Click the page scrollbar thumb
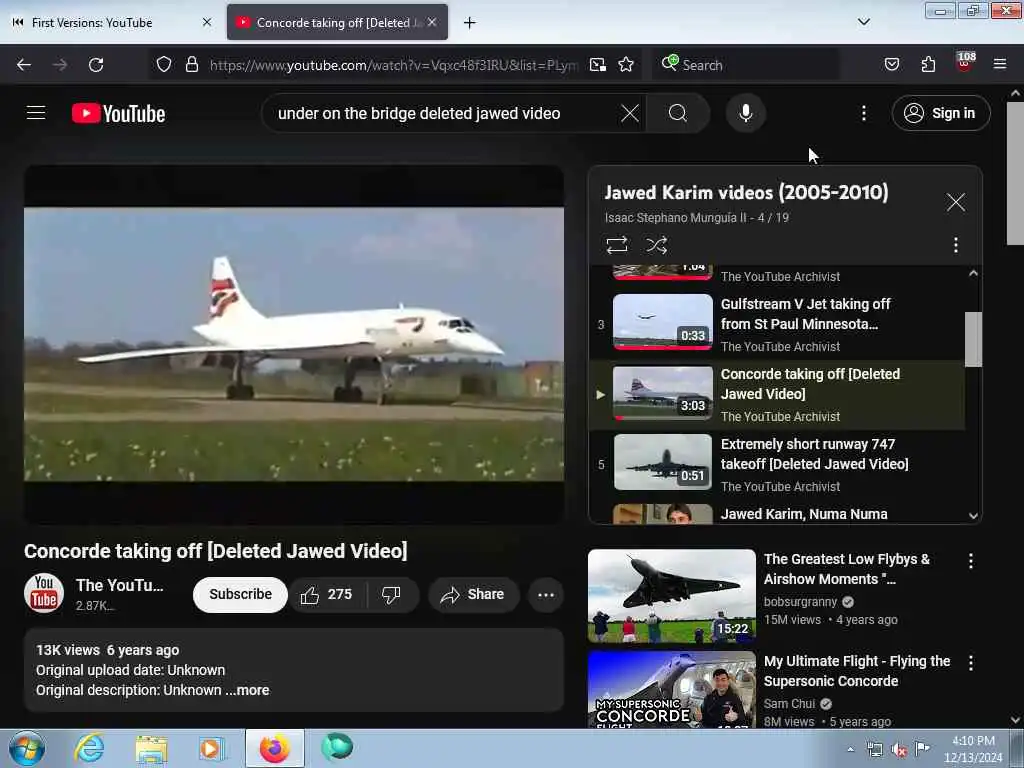The width and height of the screenshot is (1024, 768). click(1015, 173)
